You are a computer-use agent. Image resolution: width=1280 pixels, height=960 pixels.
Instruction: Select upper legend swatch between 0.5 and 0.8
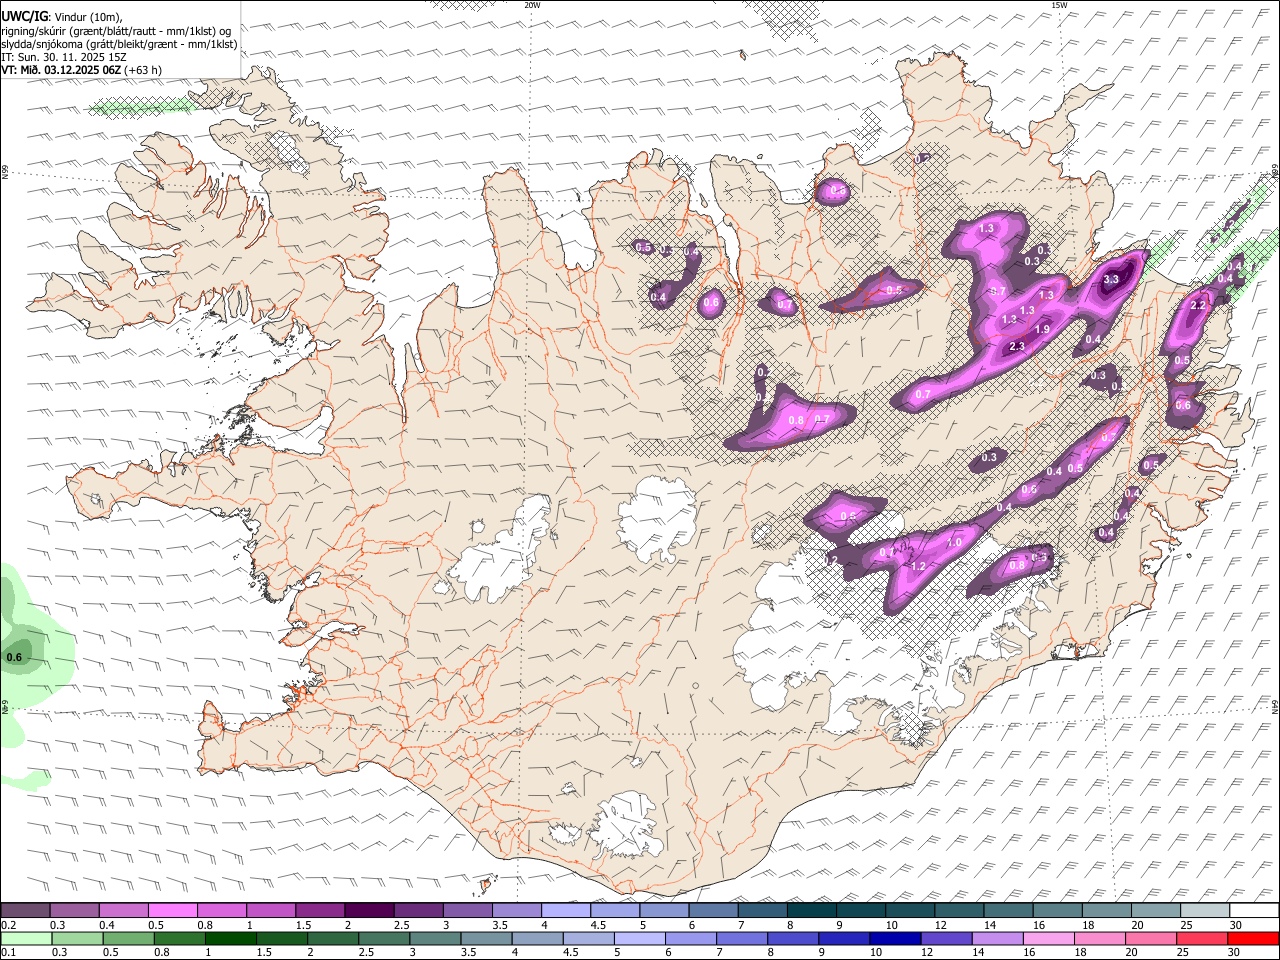click(x=172, y=910)
